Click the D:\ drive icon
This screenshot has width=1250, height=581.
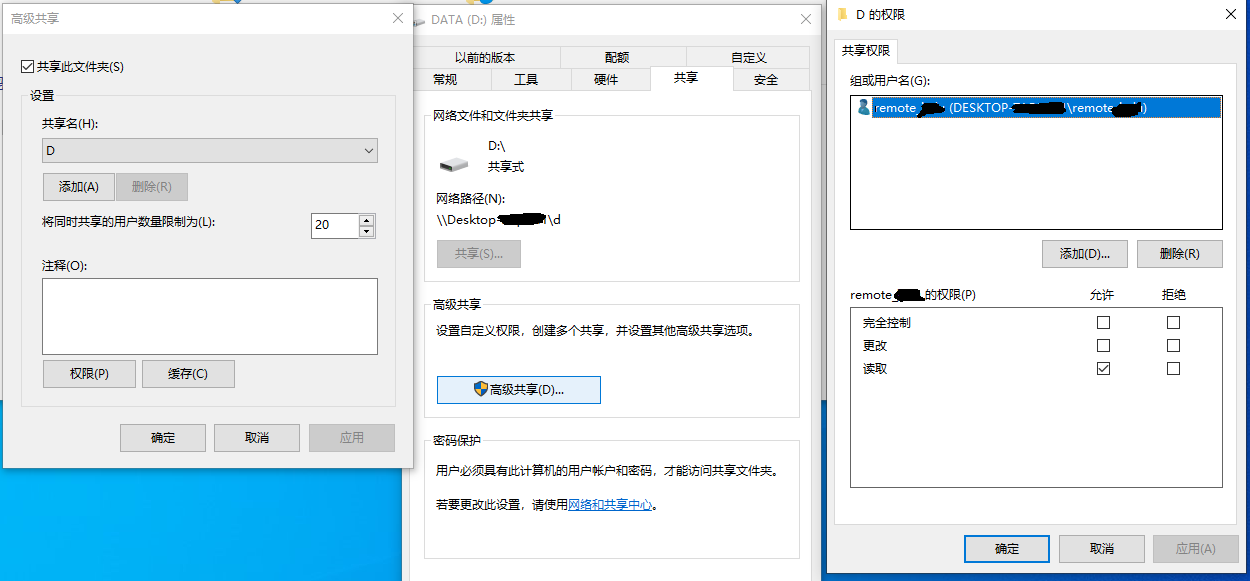click(453, 164)
